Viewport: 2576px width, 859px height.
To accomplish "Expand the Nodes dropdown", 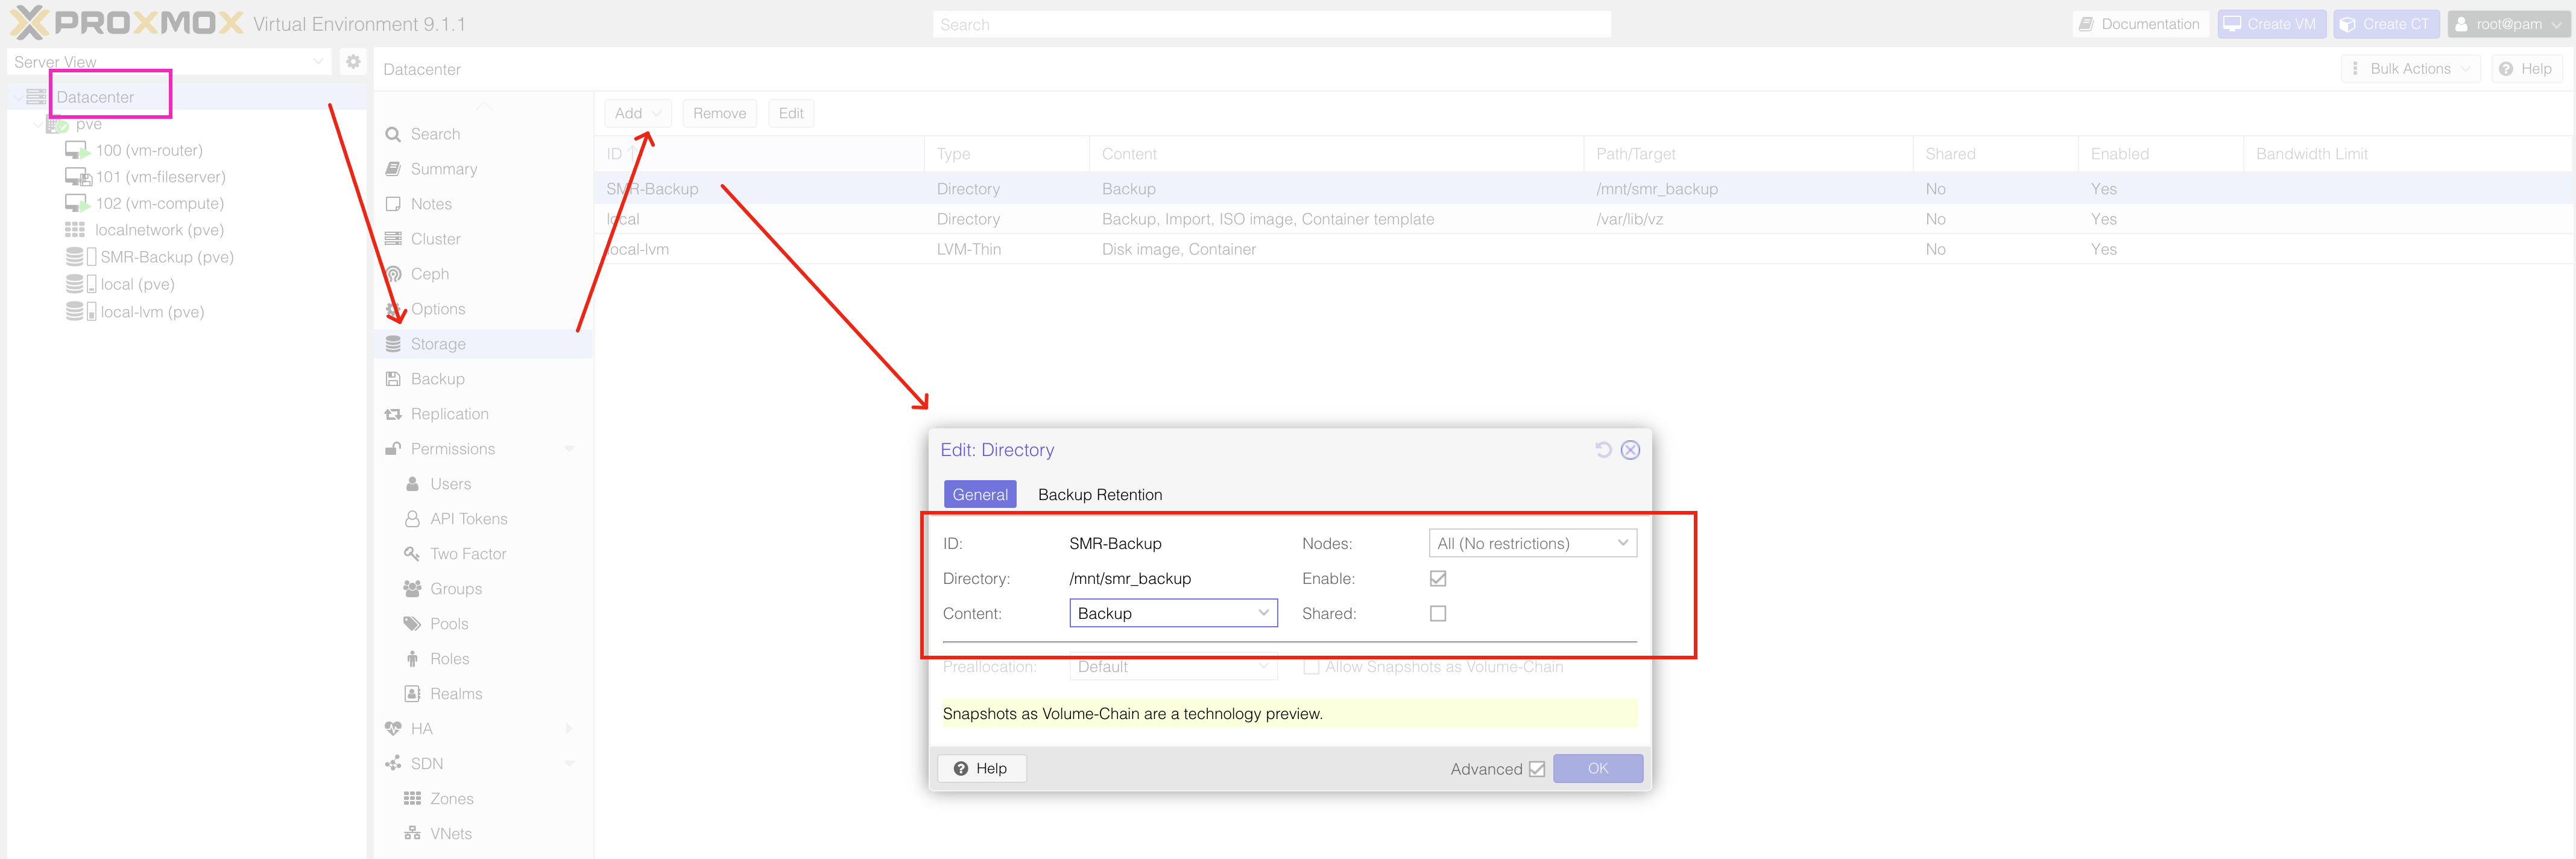I will tap(1531, 544).
